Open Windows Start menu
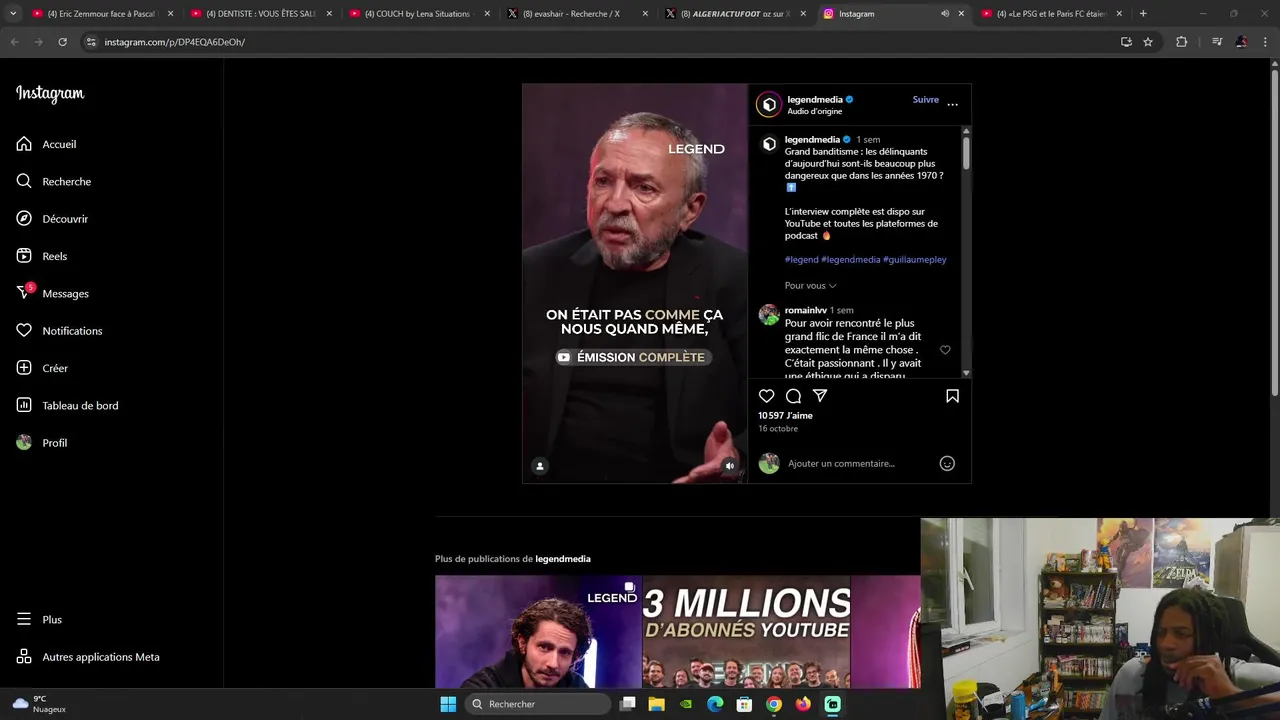Viewport: 1280px width, 720px height. click(x=448, y=704)
